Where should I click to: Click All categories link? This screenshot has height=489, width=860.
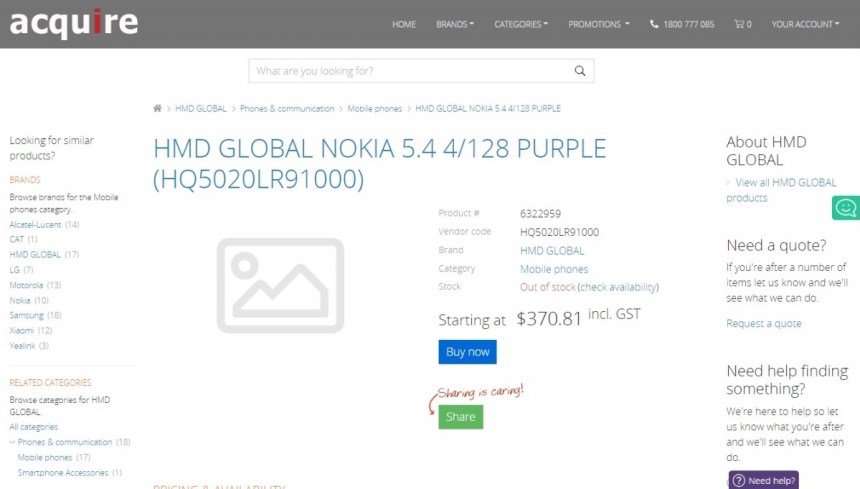33,427
